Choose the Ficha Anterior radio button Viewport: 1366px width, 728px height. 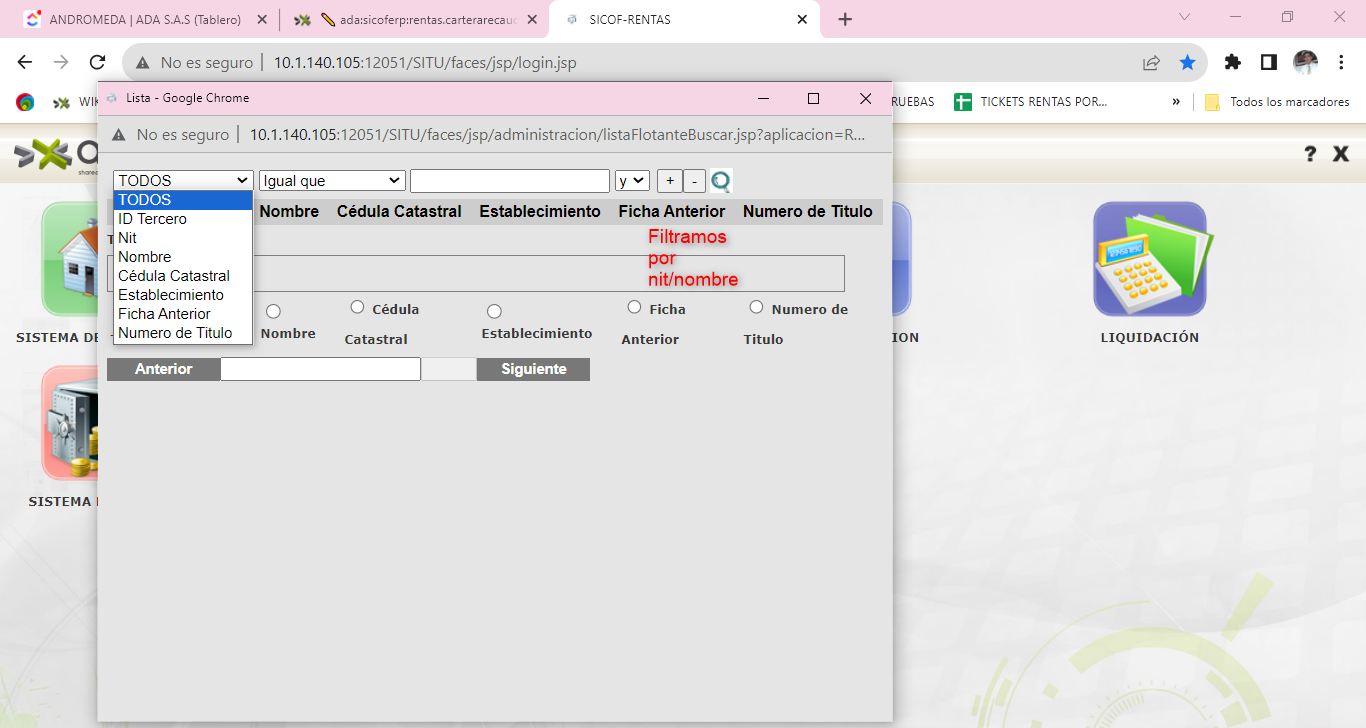[634, 307]
